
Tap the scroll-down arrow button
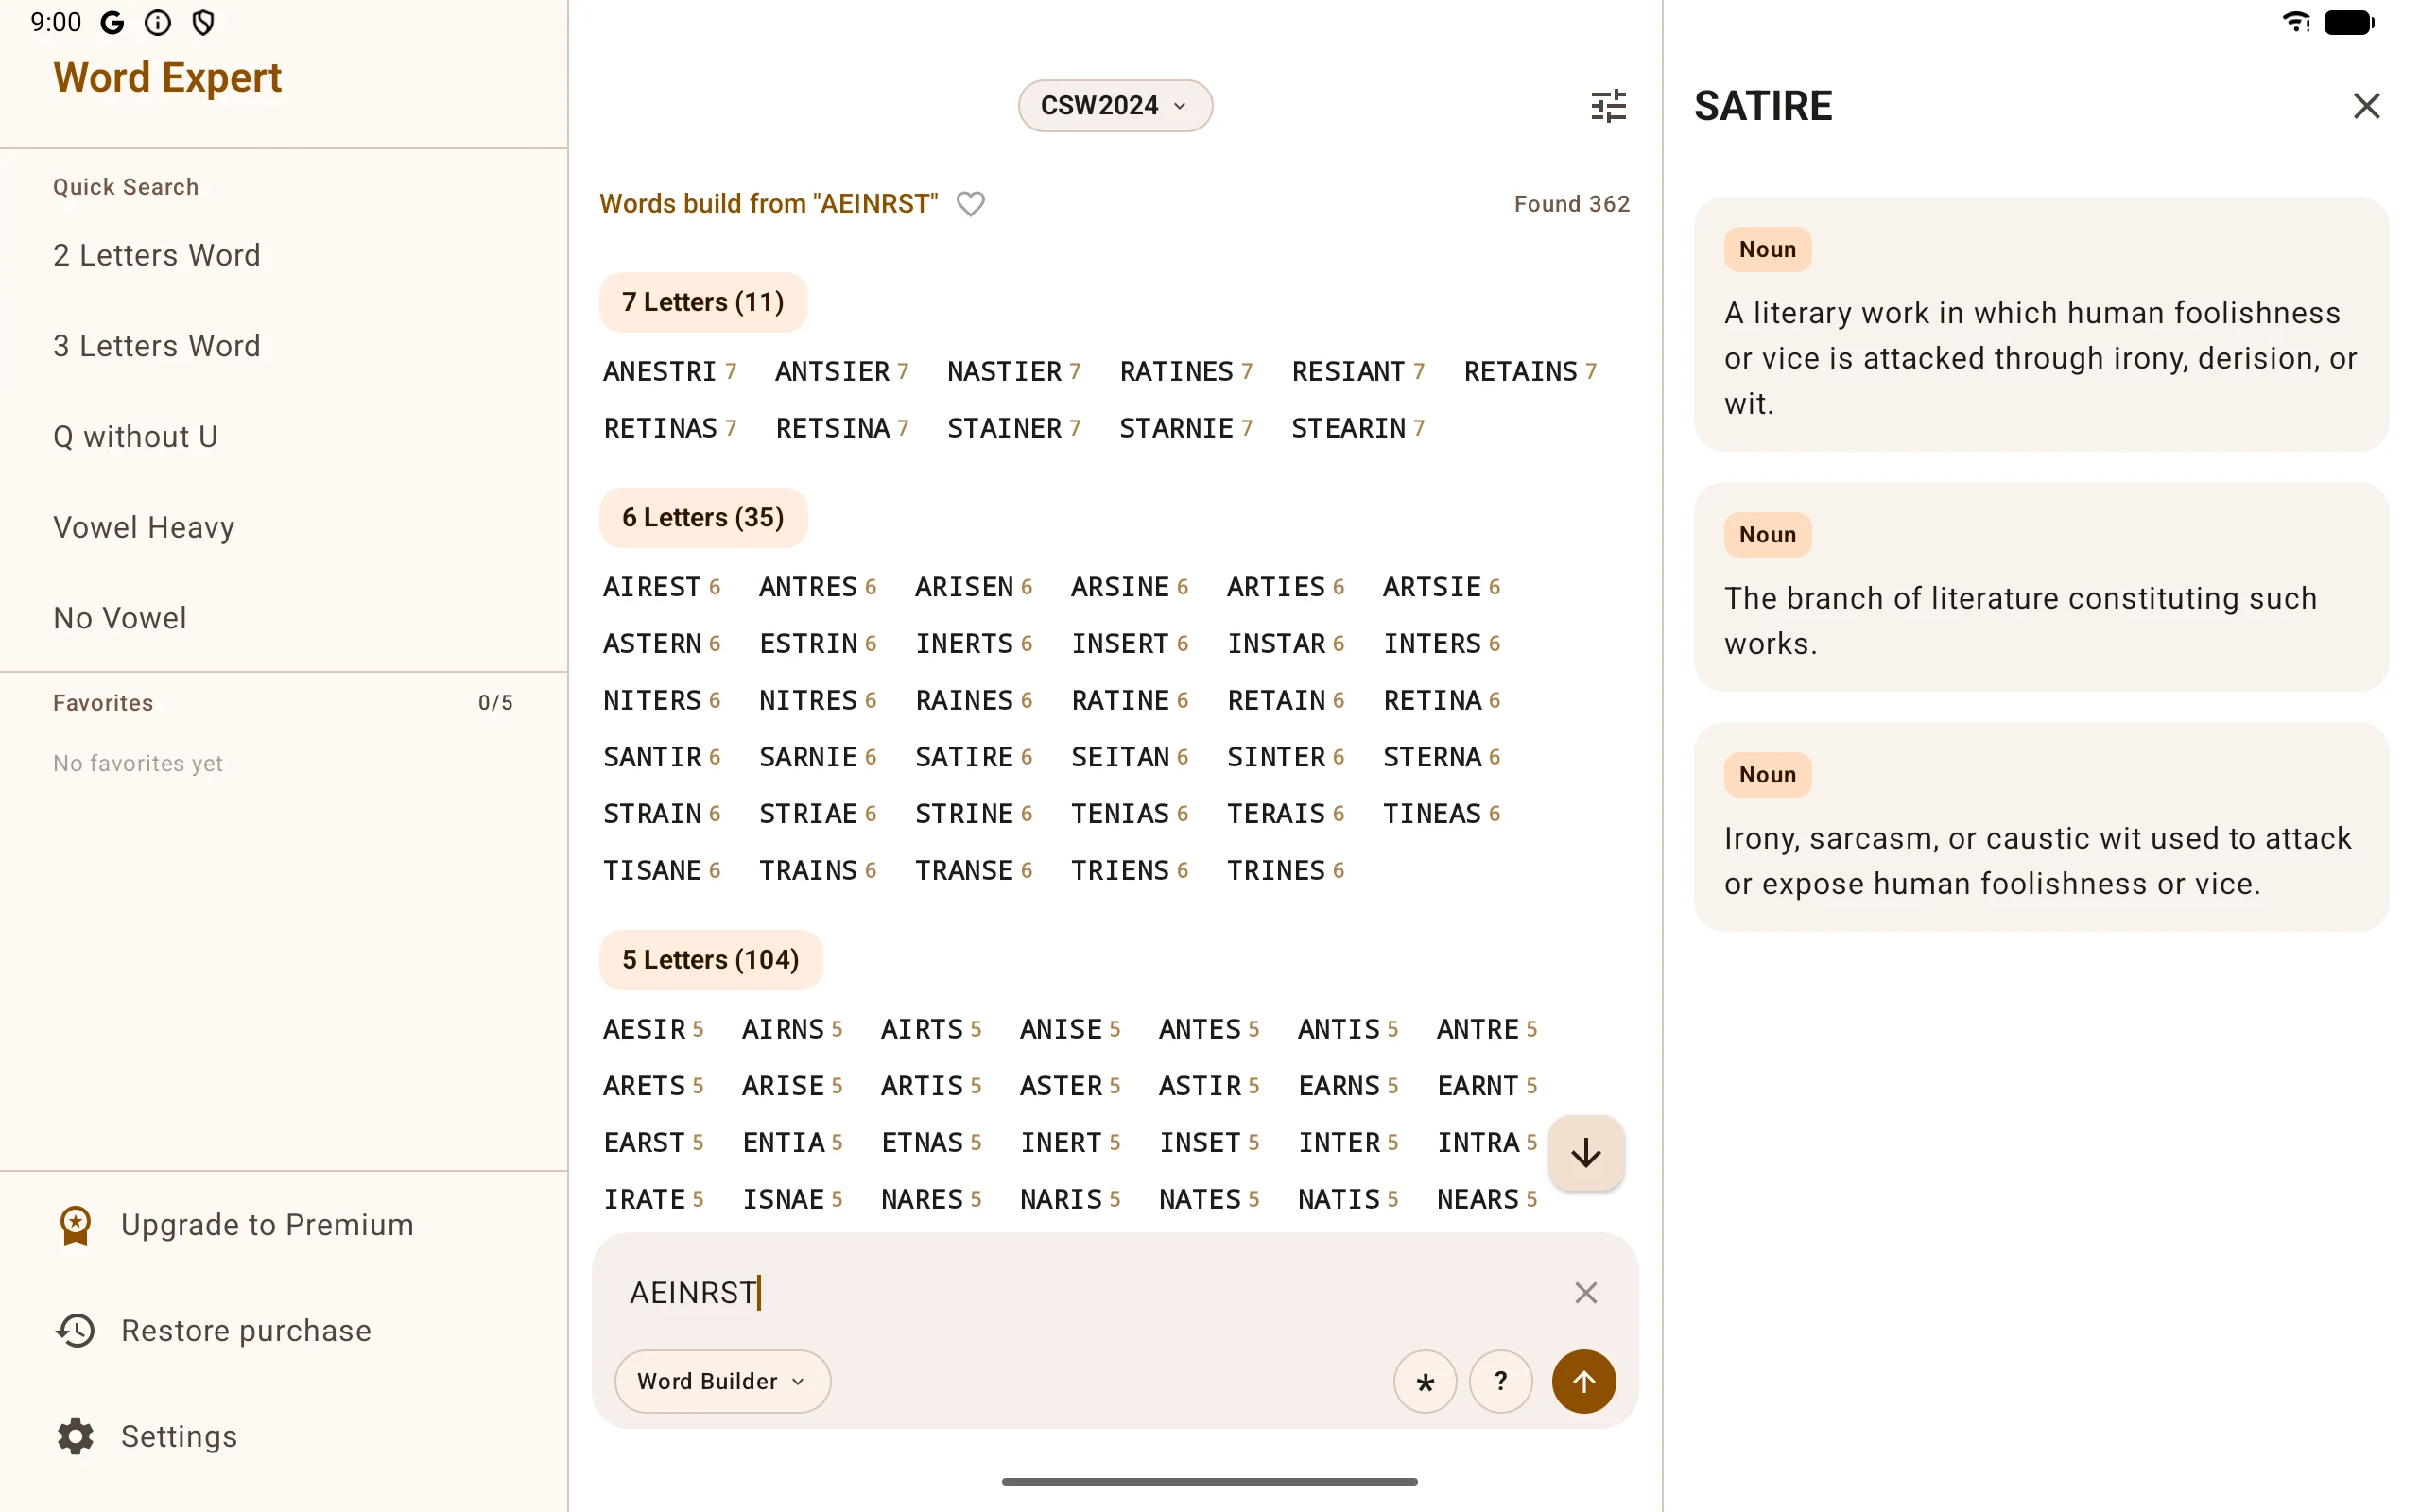tap(1585, 1153)
